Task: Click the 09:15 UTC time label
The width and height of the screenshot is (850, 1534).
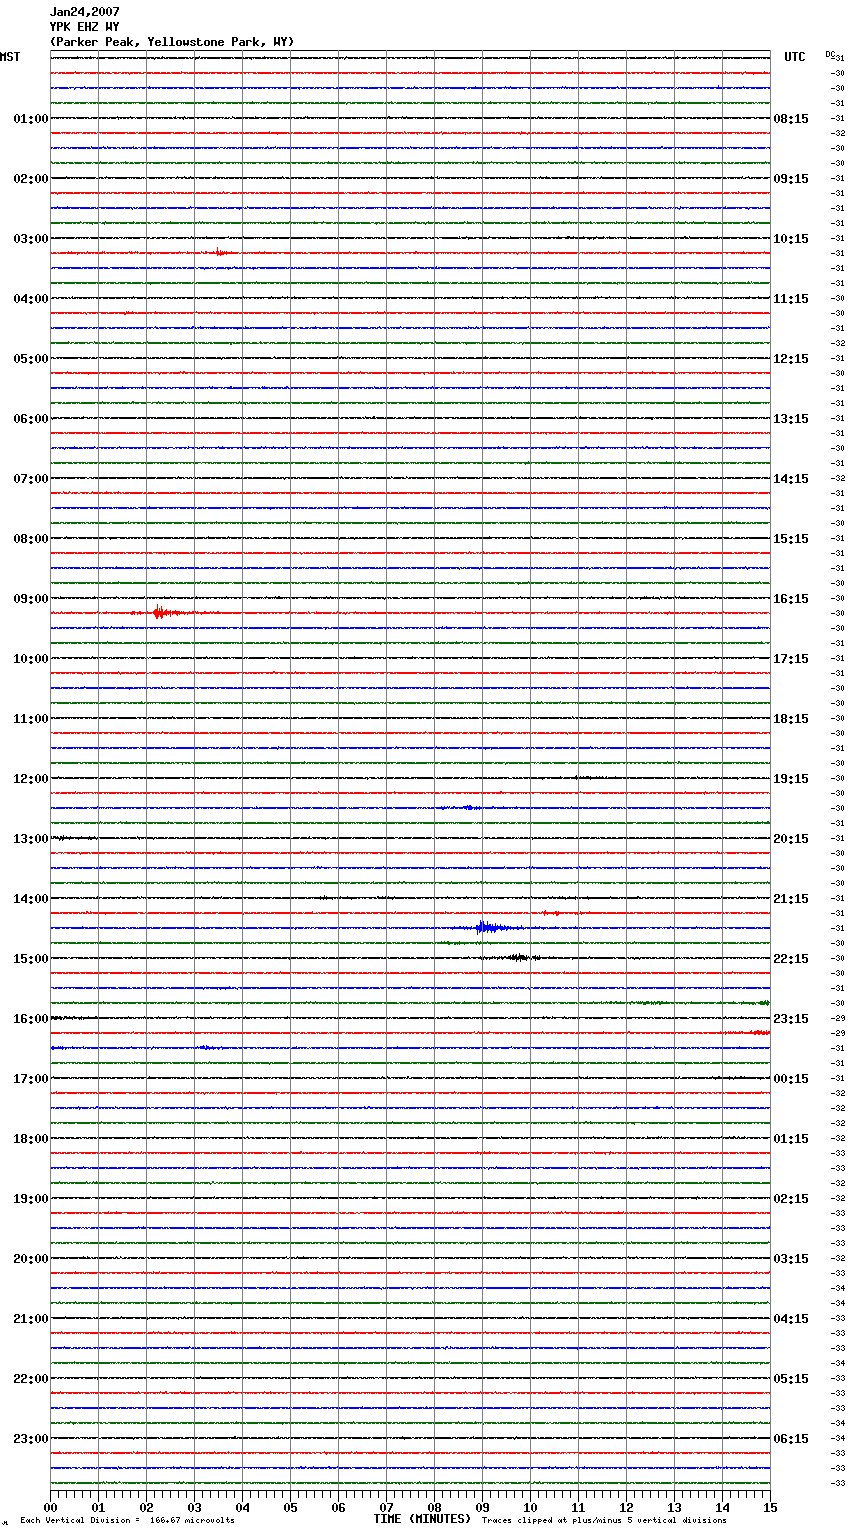Action: click(x=791, y=179)
